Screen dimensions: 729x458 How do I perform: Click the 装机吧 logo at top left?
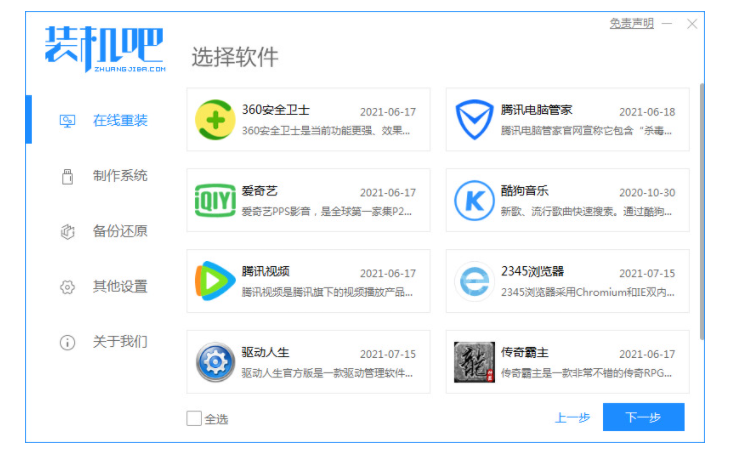[103, 46]
